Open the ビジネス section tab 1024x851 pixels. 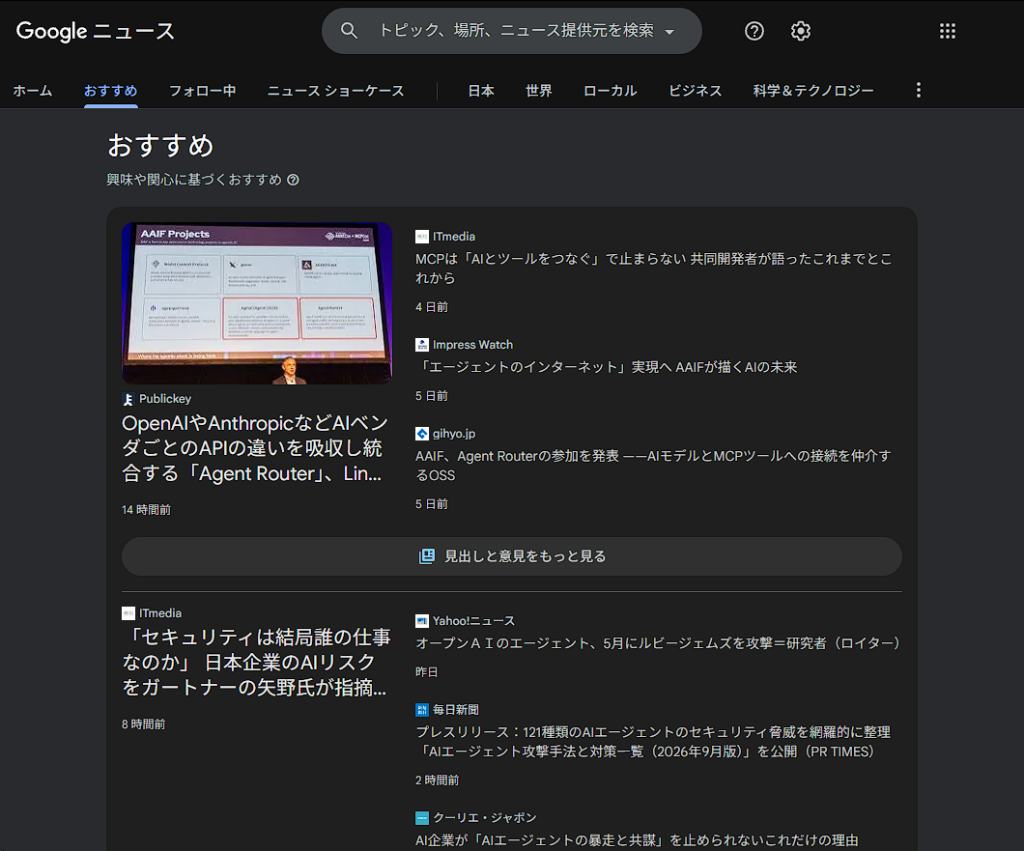[695, 90]
